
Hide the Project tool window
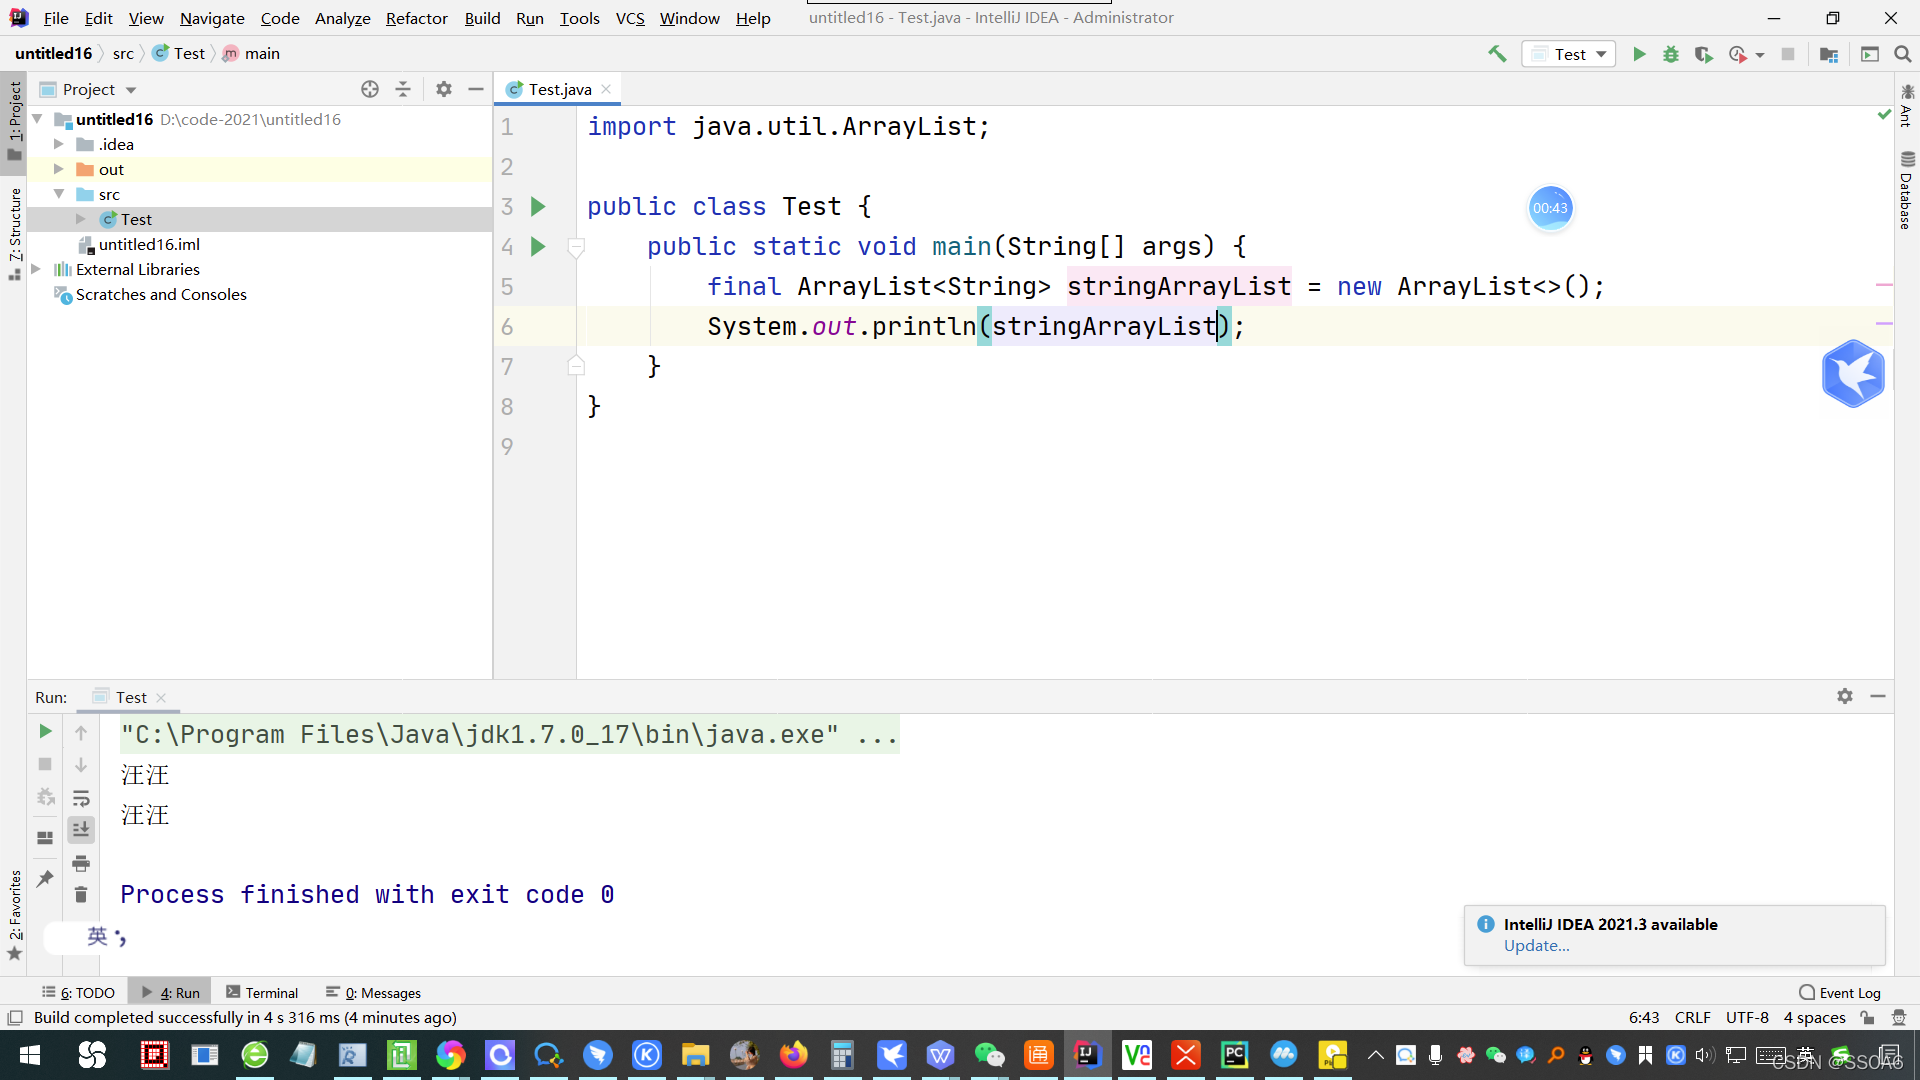click(476, 89)
